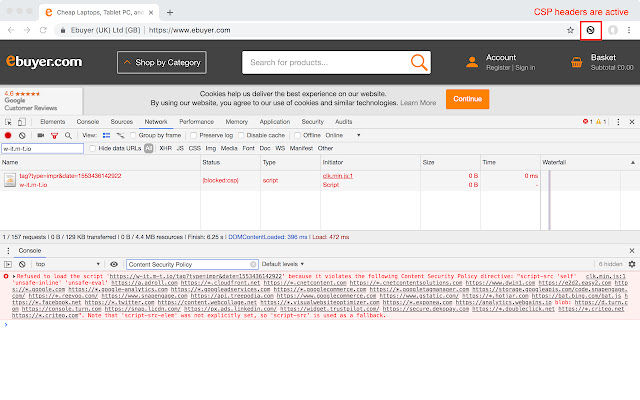Toggle the Disable cache checkbox
The width and height of the screenshot is (640, 400).
click(243, 135)
